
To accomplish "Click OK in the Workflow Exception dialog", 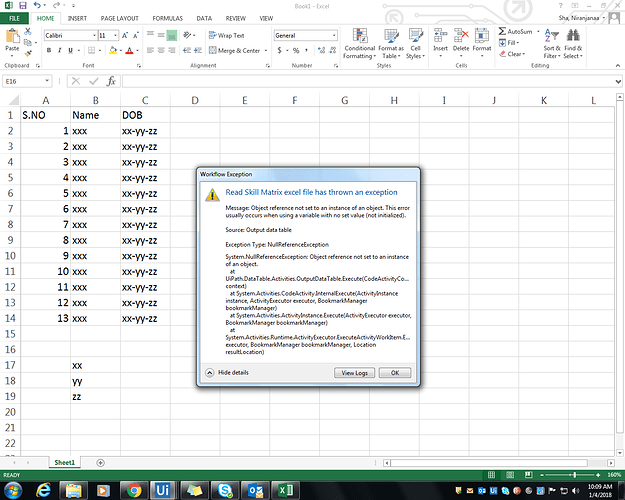I will click(395, 373).
